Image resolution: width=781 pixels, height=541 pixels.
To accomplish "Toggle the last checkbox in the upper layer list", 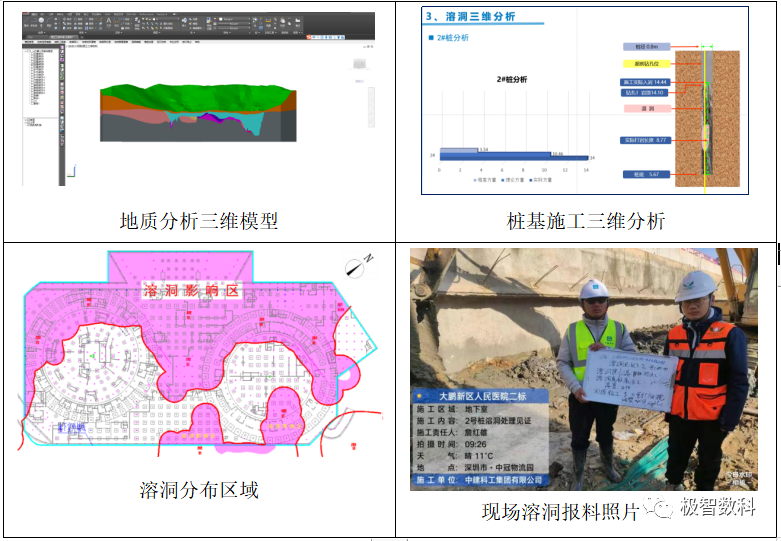I will click(33, 103).
